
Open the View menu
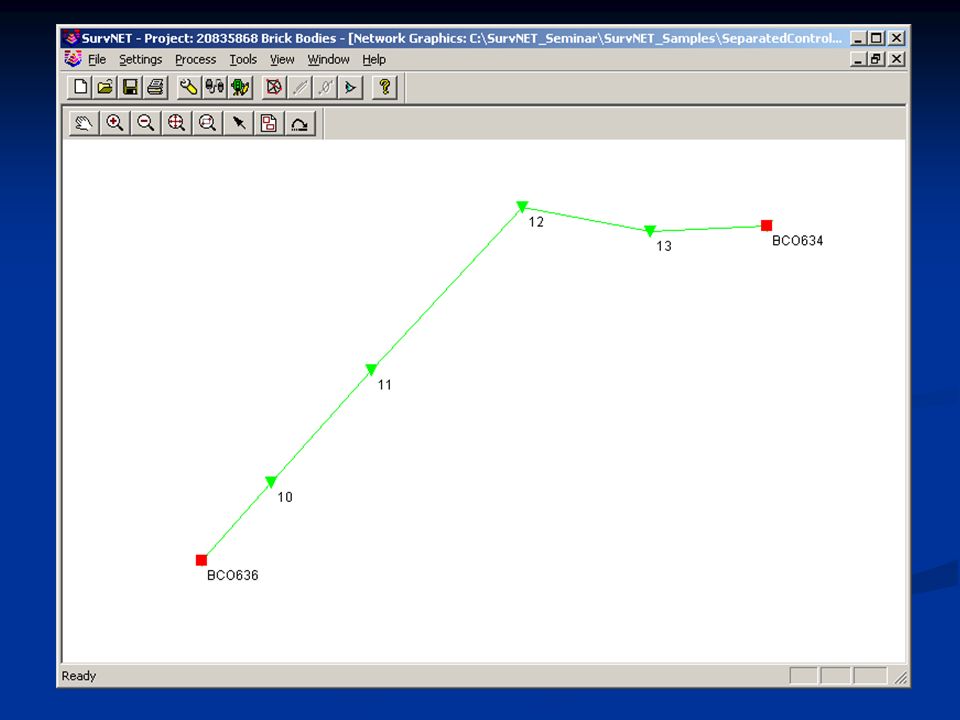282,59
